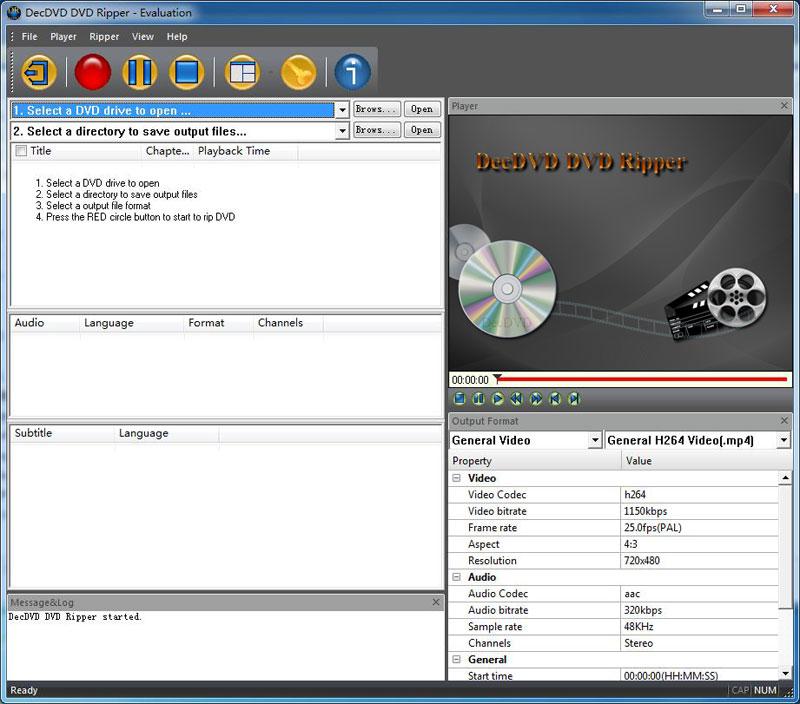
Task: Stop playback in the Player panel
Action: pyautogui.click(x=460, y=398)
